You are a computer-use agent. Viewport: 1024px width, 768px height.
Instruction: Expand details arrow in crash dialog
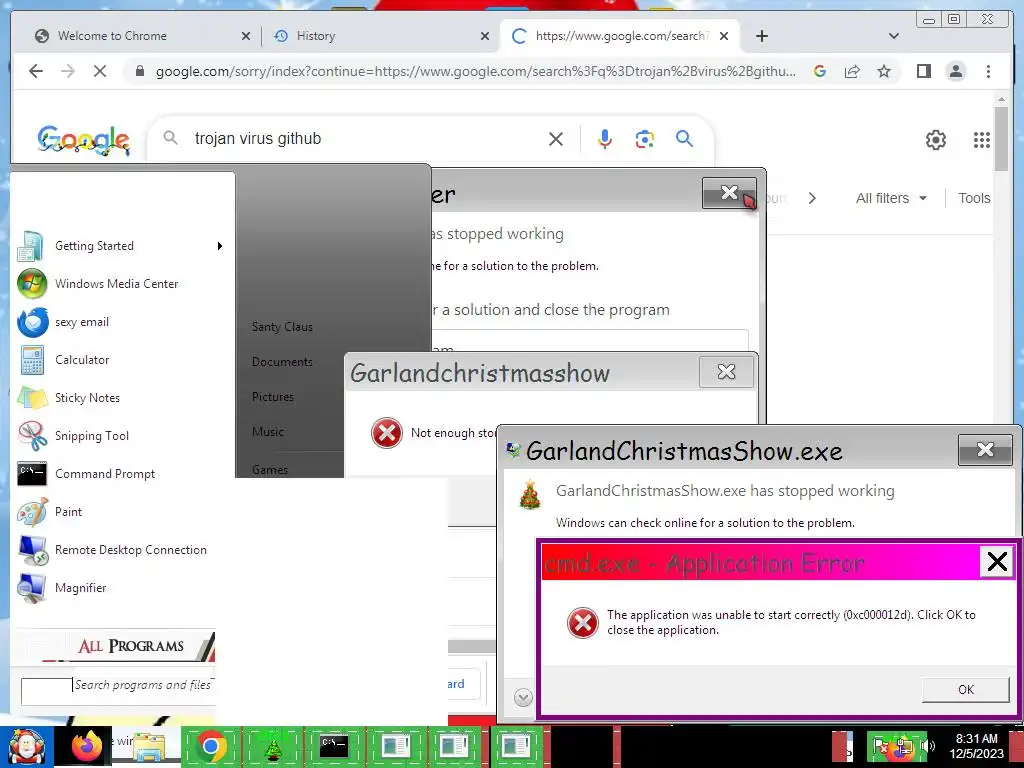tap(523, 697)
